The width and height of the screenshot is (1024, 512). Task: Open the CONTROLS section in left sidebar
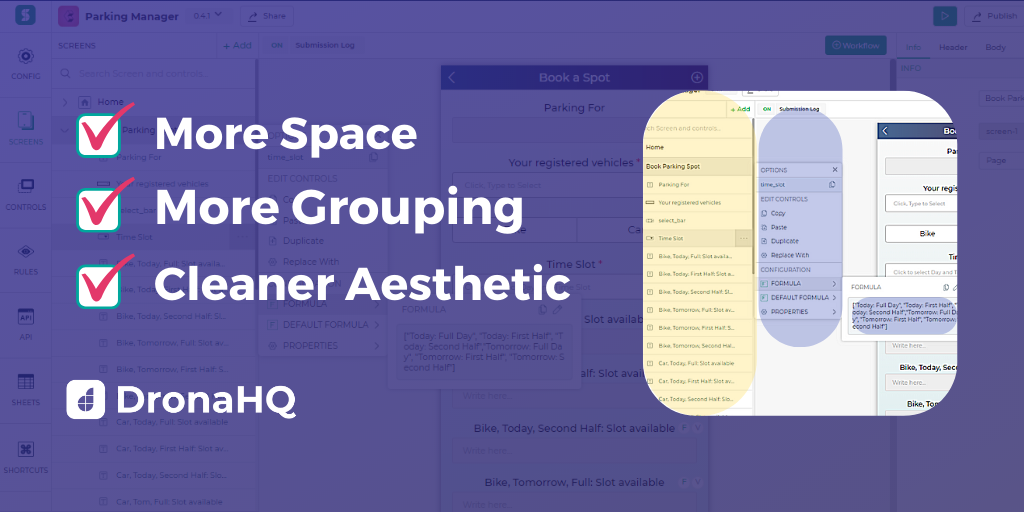click(x=25, y=194)
